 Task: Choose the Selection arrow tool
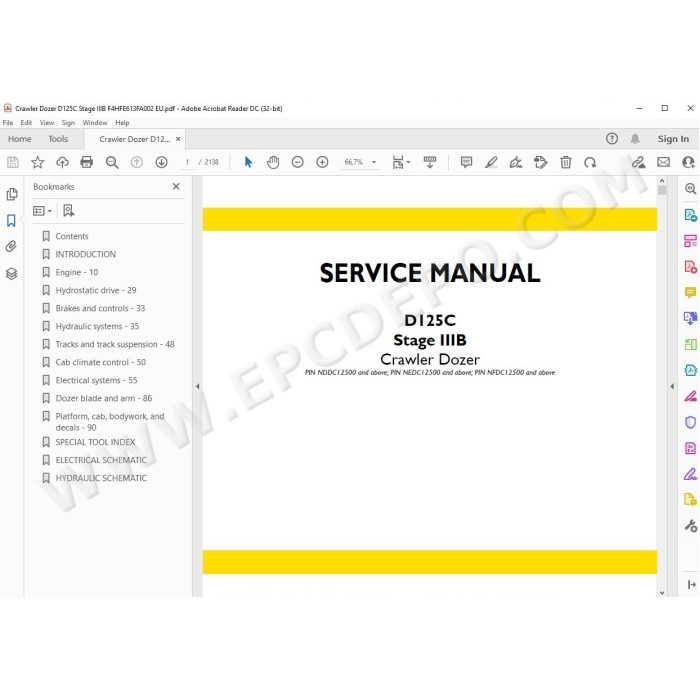tap(248, 162)
